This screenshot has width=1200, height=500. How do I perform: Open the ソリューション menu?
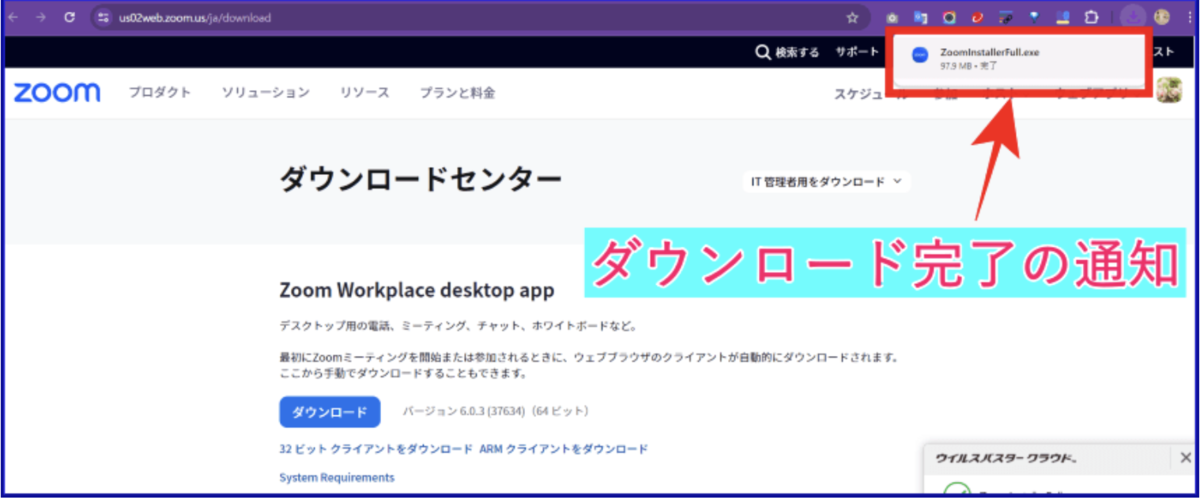click(x=265, y=93)
